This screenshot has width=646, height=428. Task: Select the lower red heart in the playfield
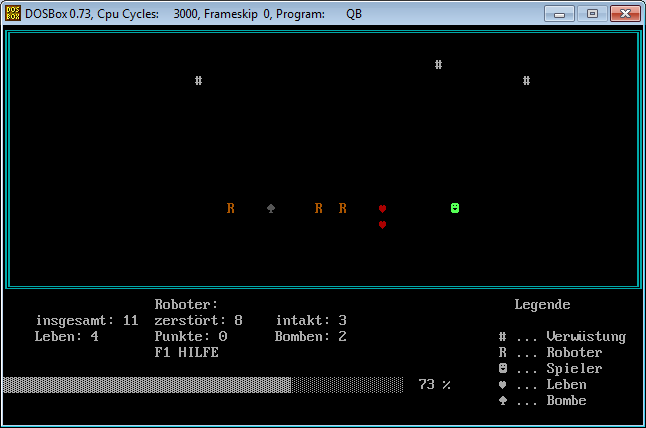point(382,225)
